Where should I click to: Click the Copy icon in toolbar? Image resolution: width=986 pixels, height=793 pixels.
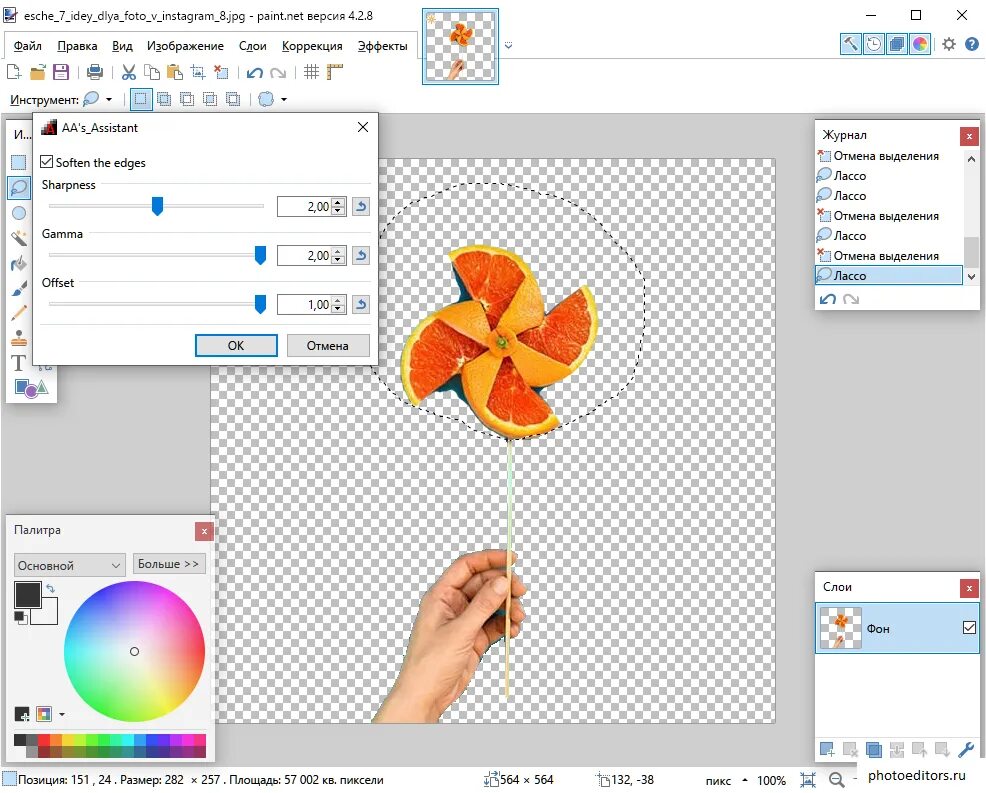[152, 72]
